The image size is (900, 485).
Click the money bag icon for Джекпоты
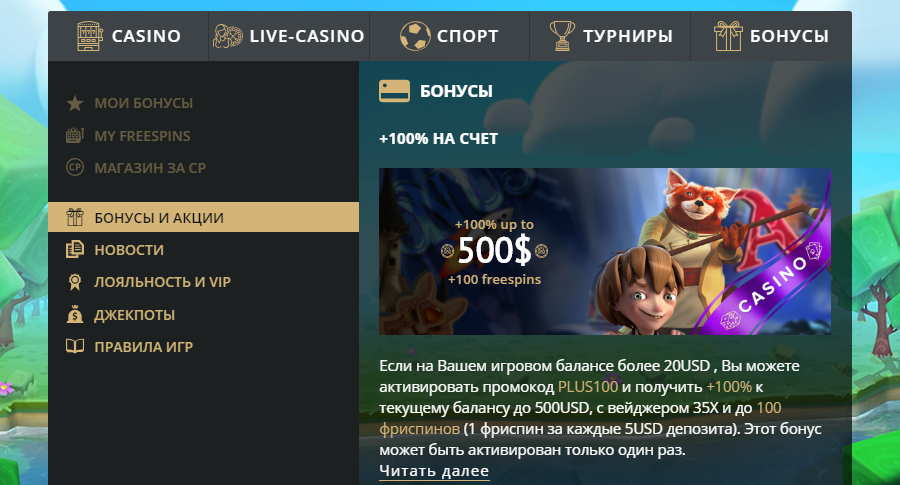click(x=75, y=315)
